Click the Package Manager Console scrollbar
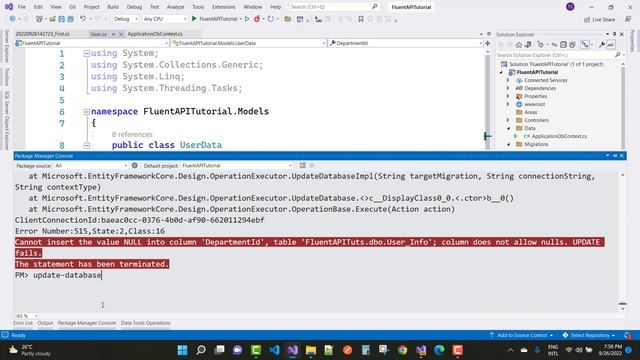 tap(622, 241)
